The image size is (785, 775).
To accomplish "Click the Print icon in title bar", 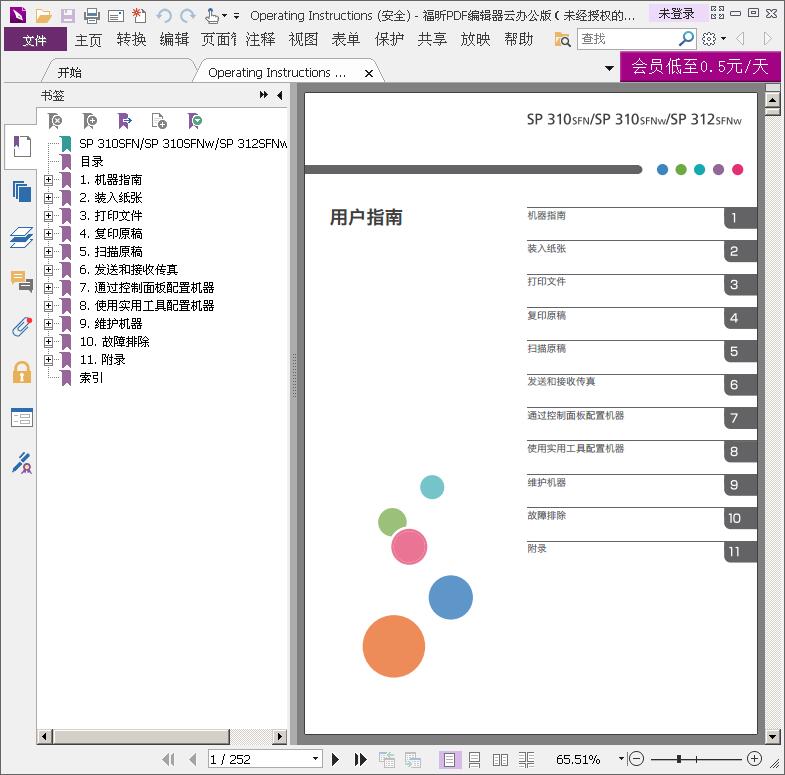I will coord(92,16).
